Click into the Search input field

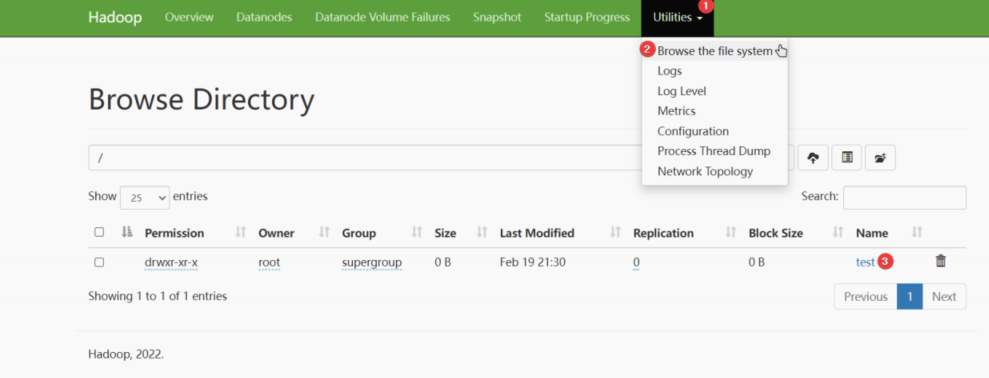tap(904, 198)
